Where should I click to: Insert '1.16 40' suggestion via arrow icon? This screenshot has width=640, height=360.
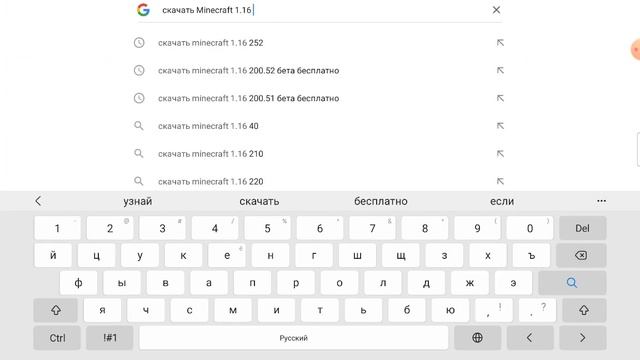pos(500,126)
